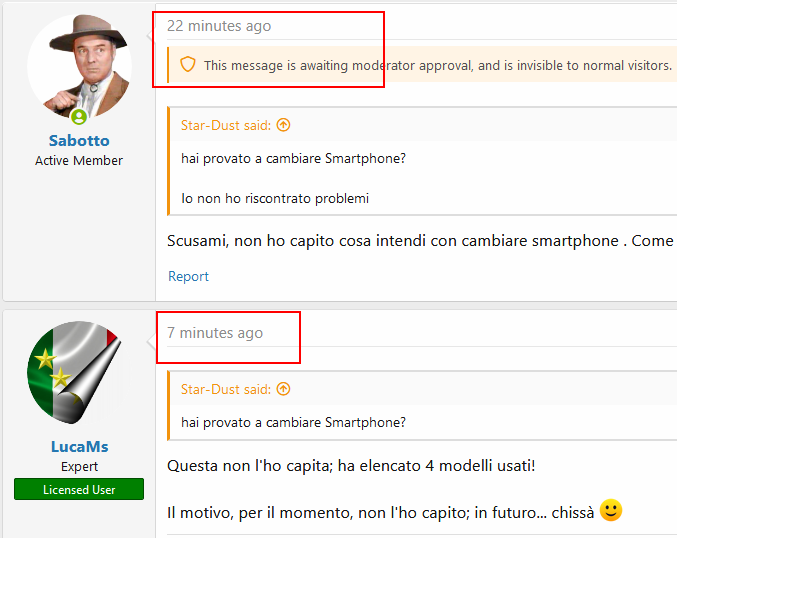800x600 pixels.
Task: Click "Star-Dust said:" in Sabotto's post
Action: click(226, 125)
